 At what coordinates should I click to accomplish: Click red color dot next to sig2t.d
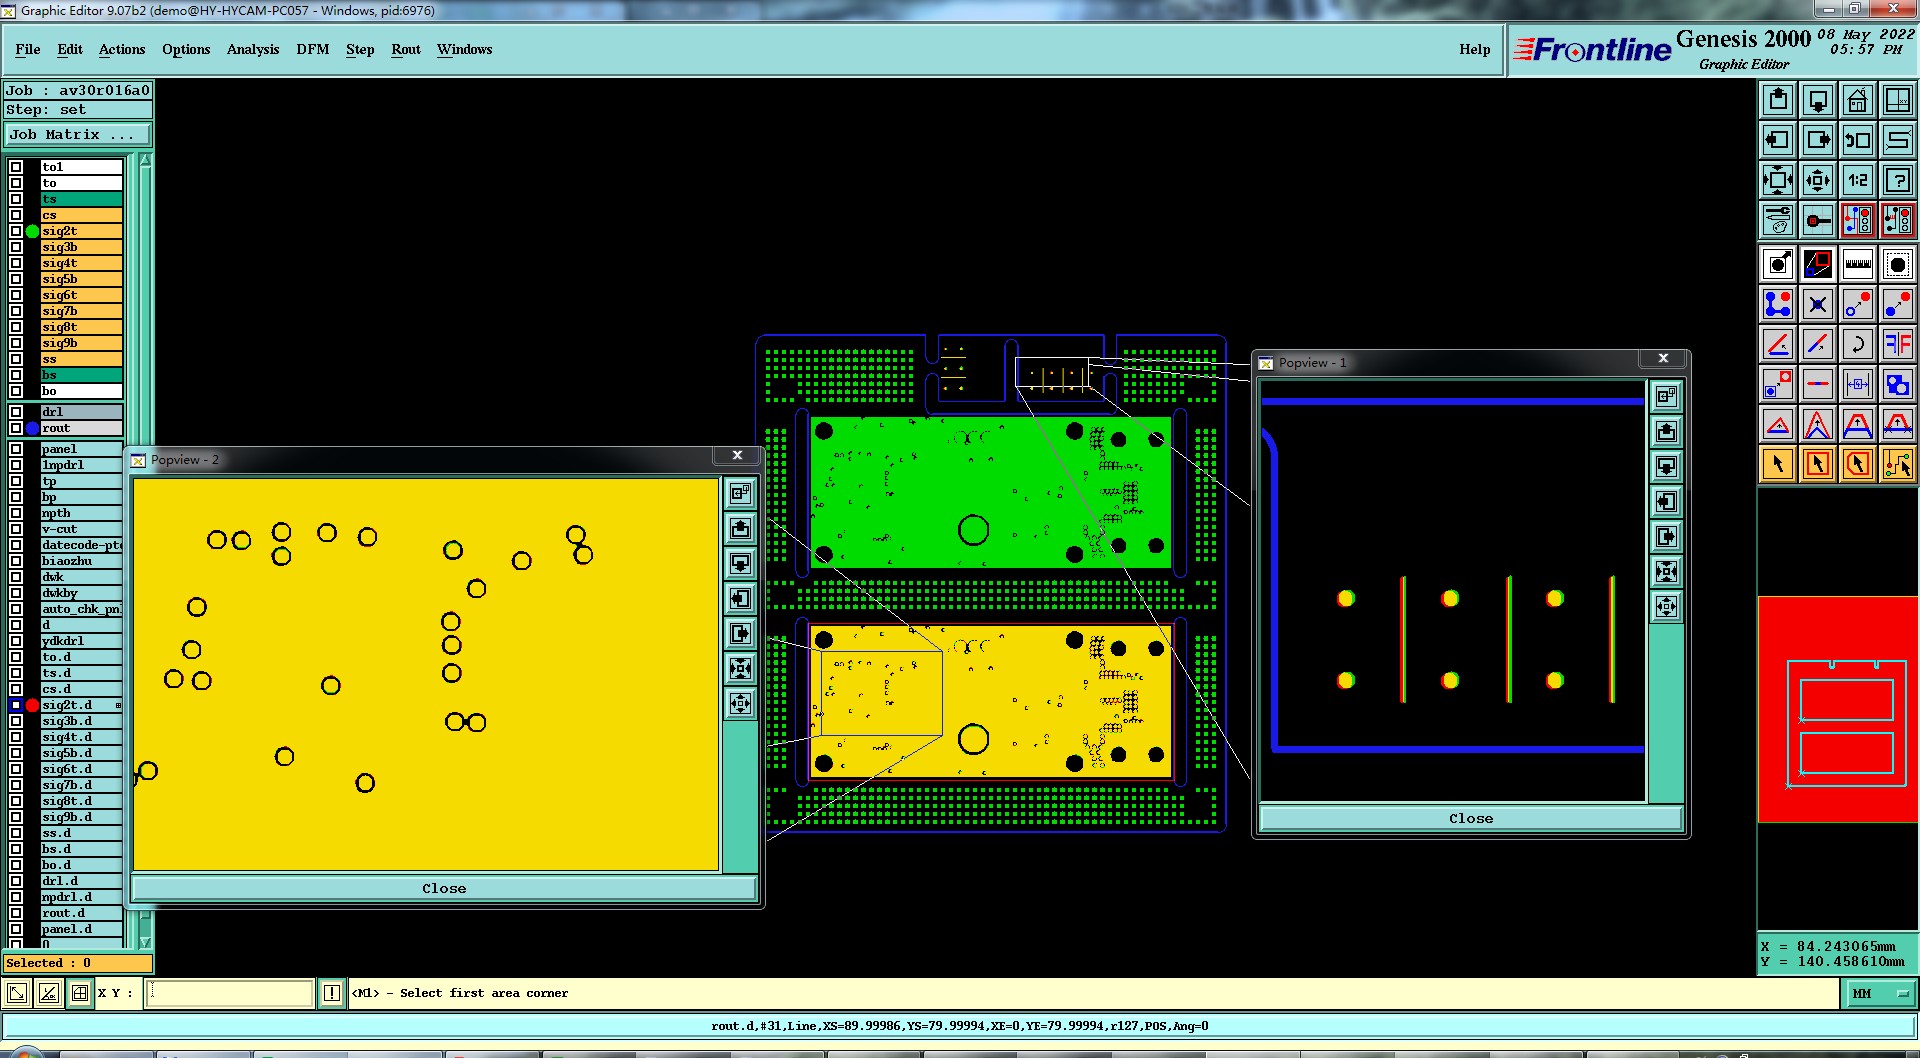[32, 705]
